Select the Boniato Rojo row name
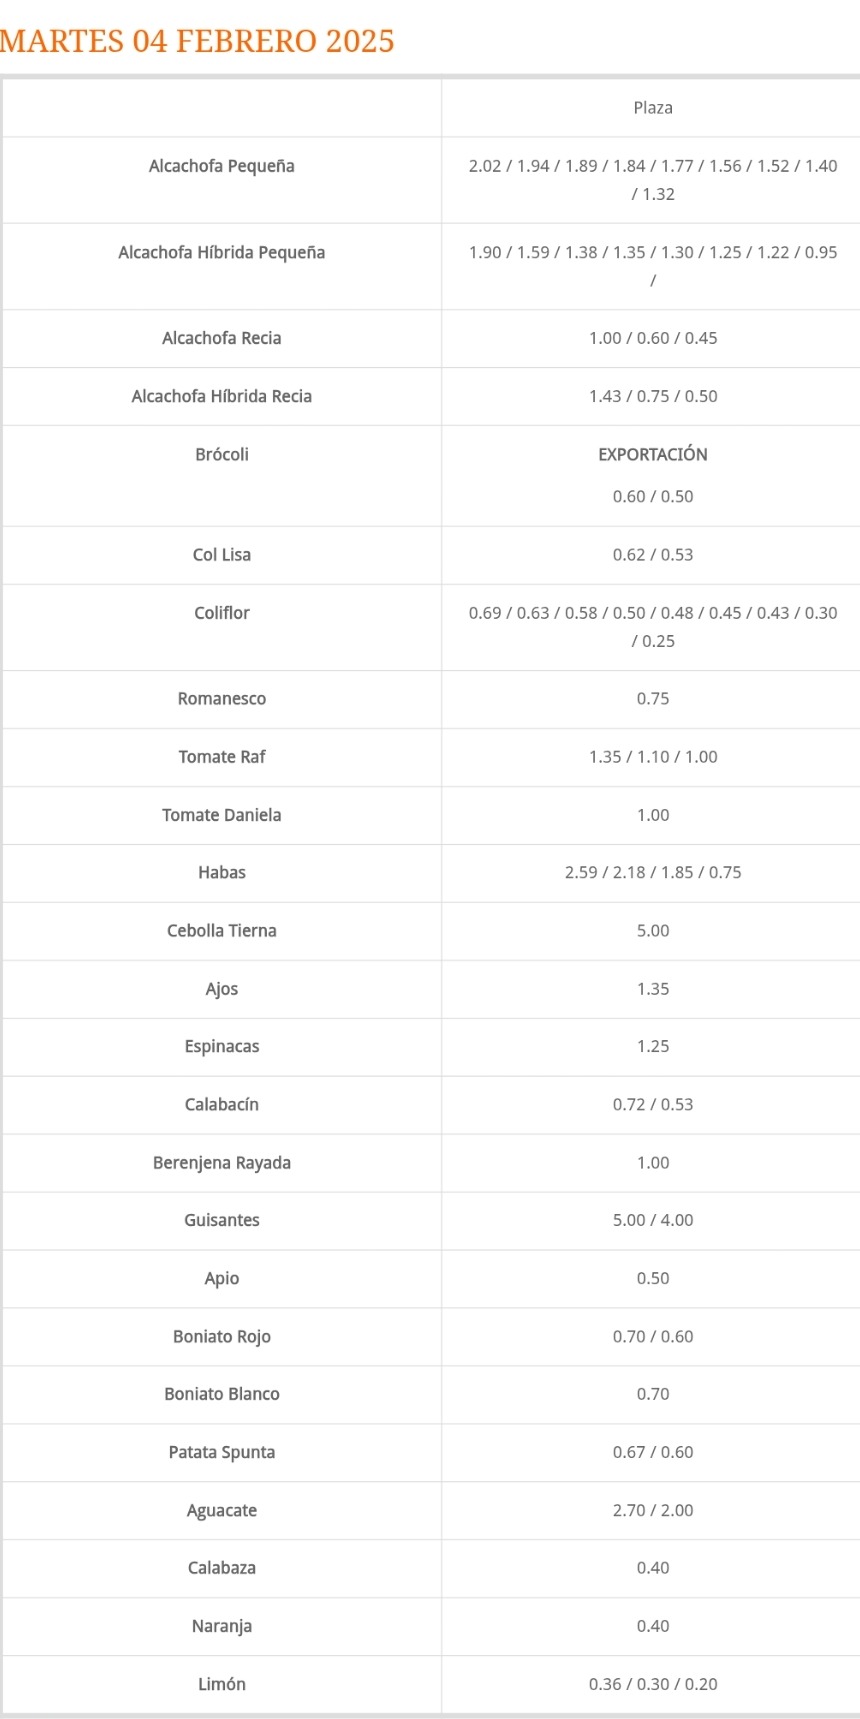The height and width of the screenshot is (1719, 860). (x=222, y=1337)
